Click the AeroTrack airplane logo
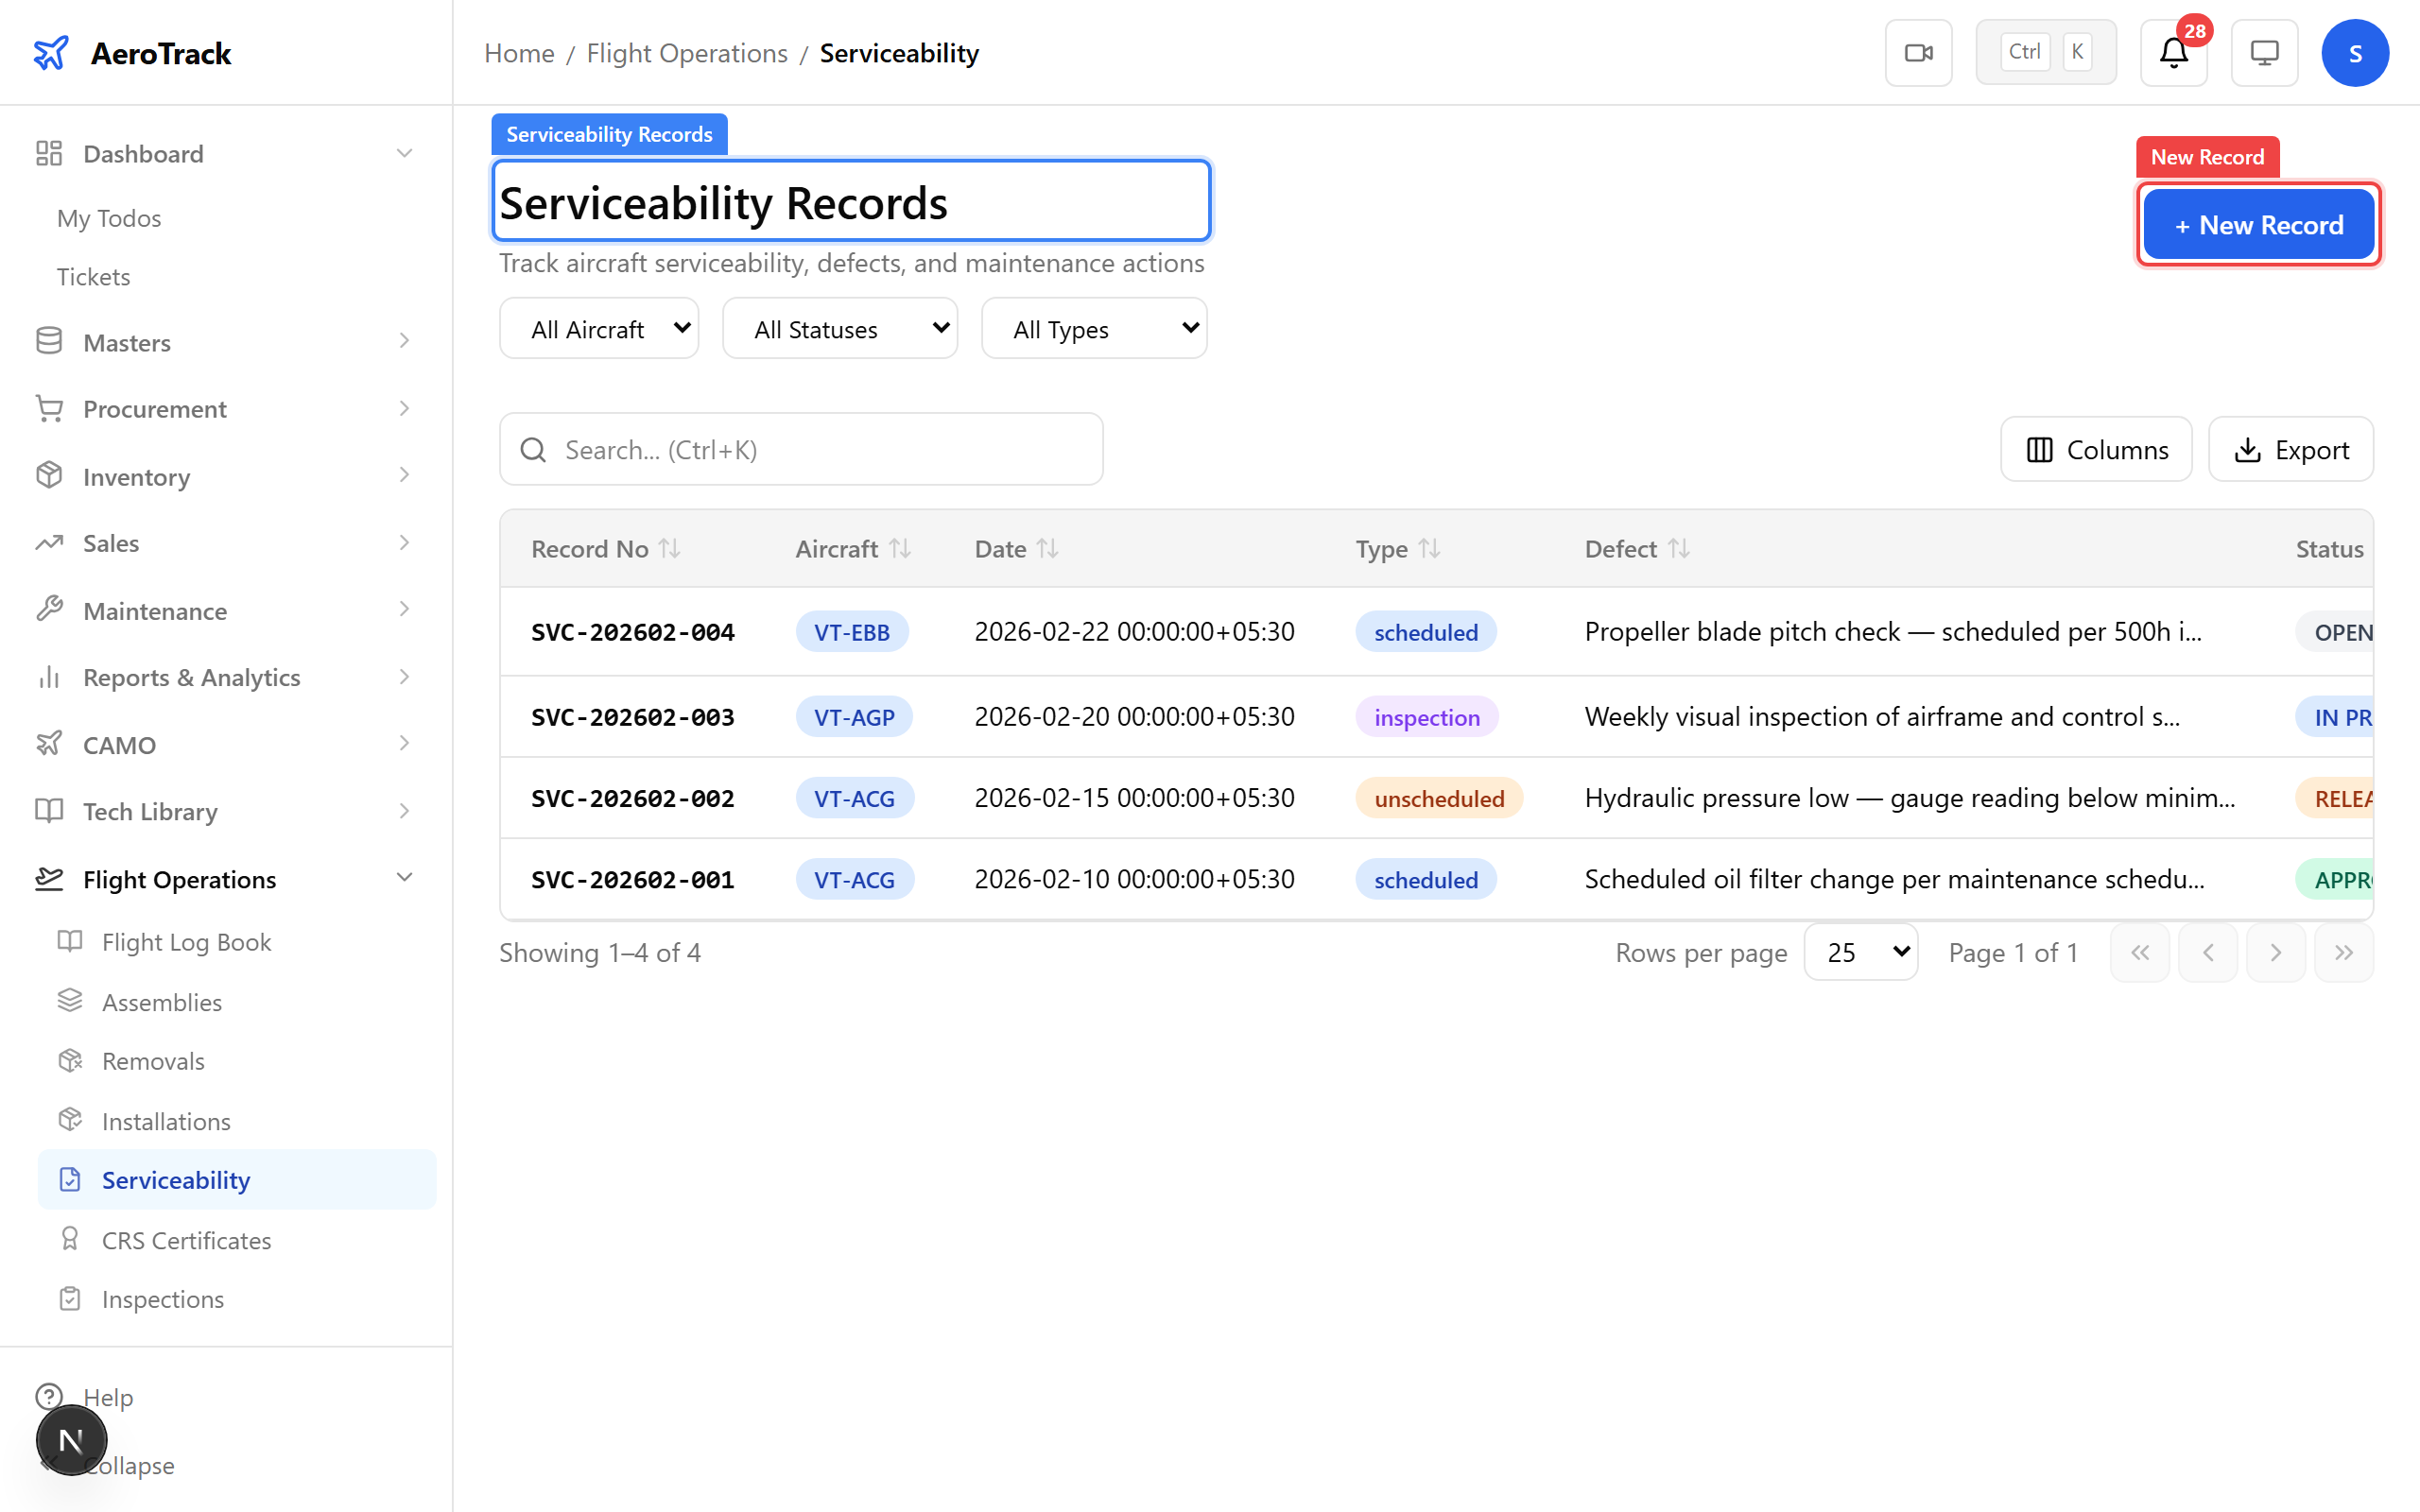 click(51, 53)
